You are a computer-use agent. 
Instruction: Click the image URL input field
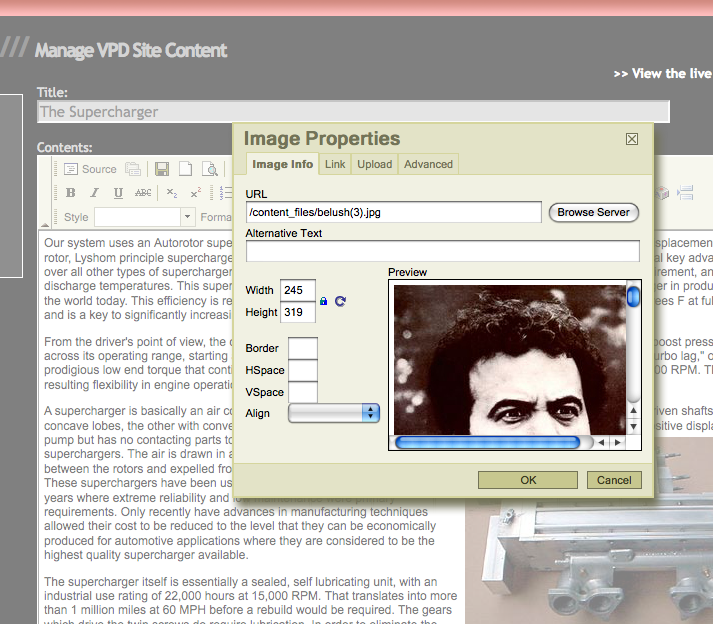(x=394, y=212)
